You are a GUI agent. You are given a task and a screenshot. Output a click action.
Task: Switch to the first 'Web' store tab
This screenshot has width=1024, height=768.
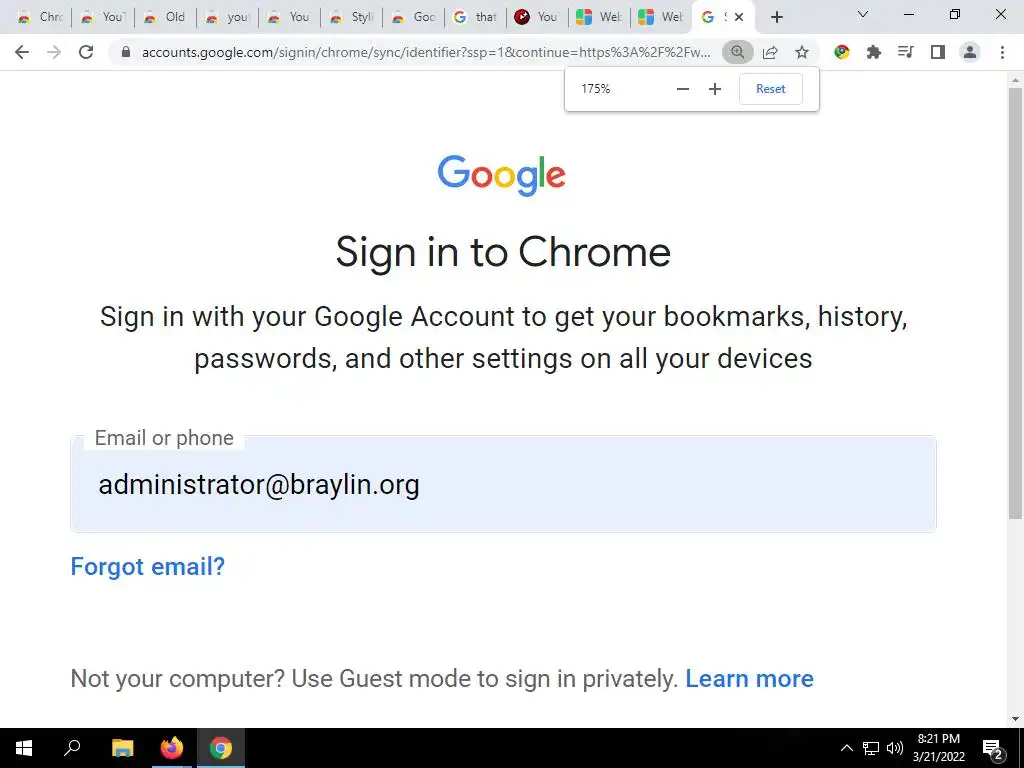(600, 17)
